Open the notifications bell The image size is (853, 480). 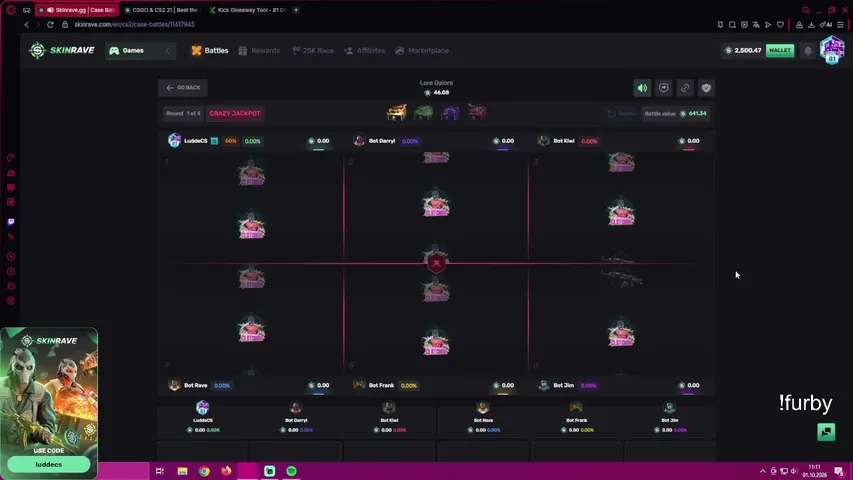coord(808,51)
